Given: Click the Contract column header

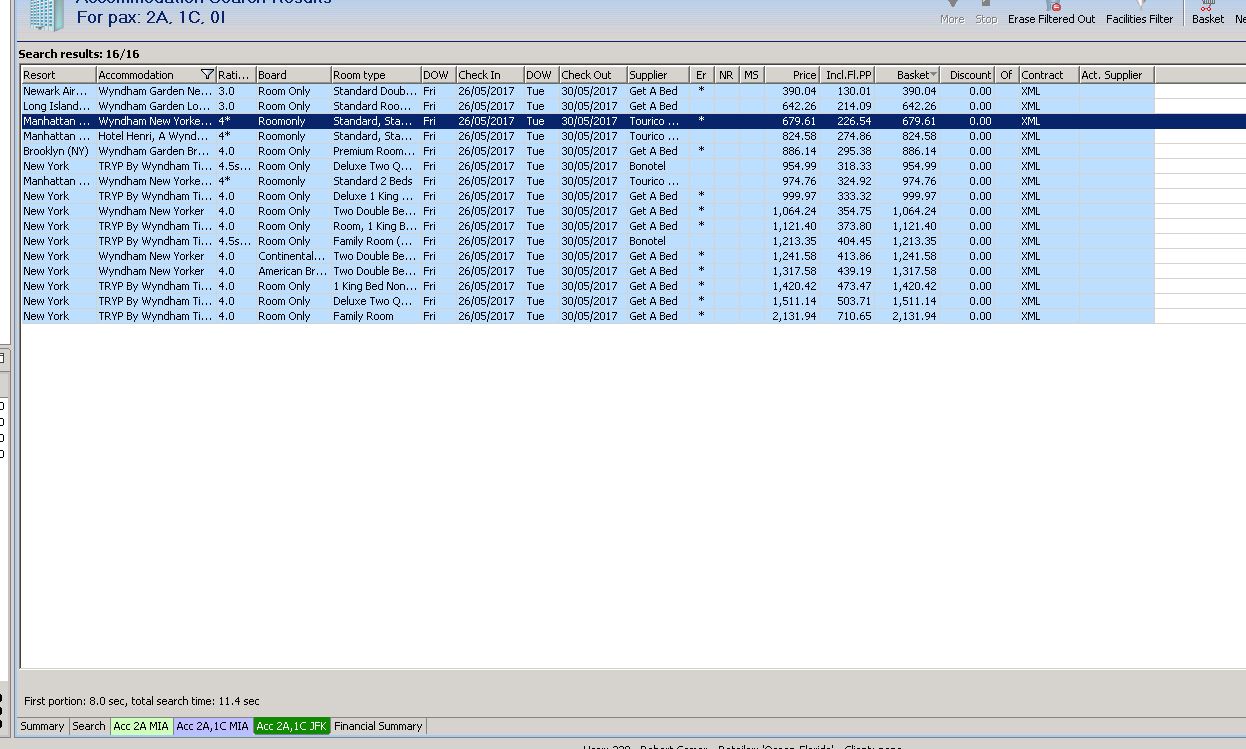Looking at the screenshot, I should tap(1049, 75).
